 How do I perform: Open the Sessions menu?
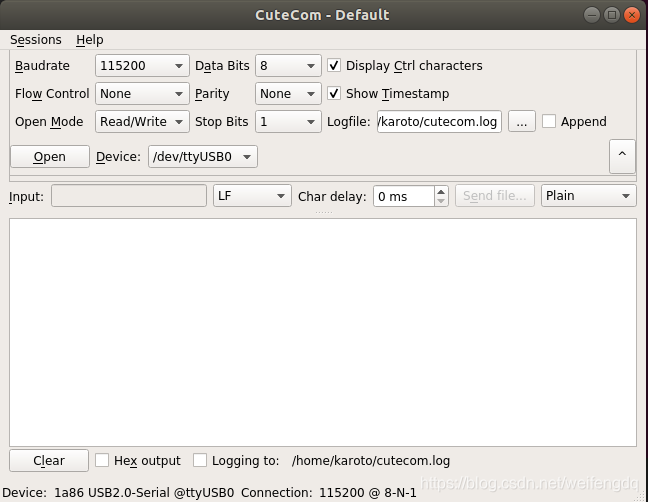point(36,40)
